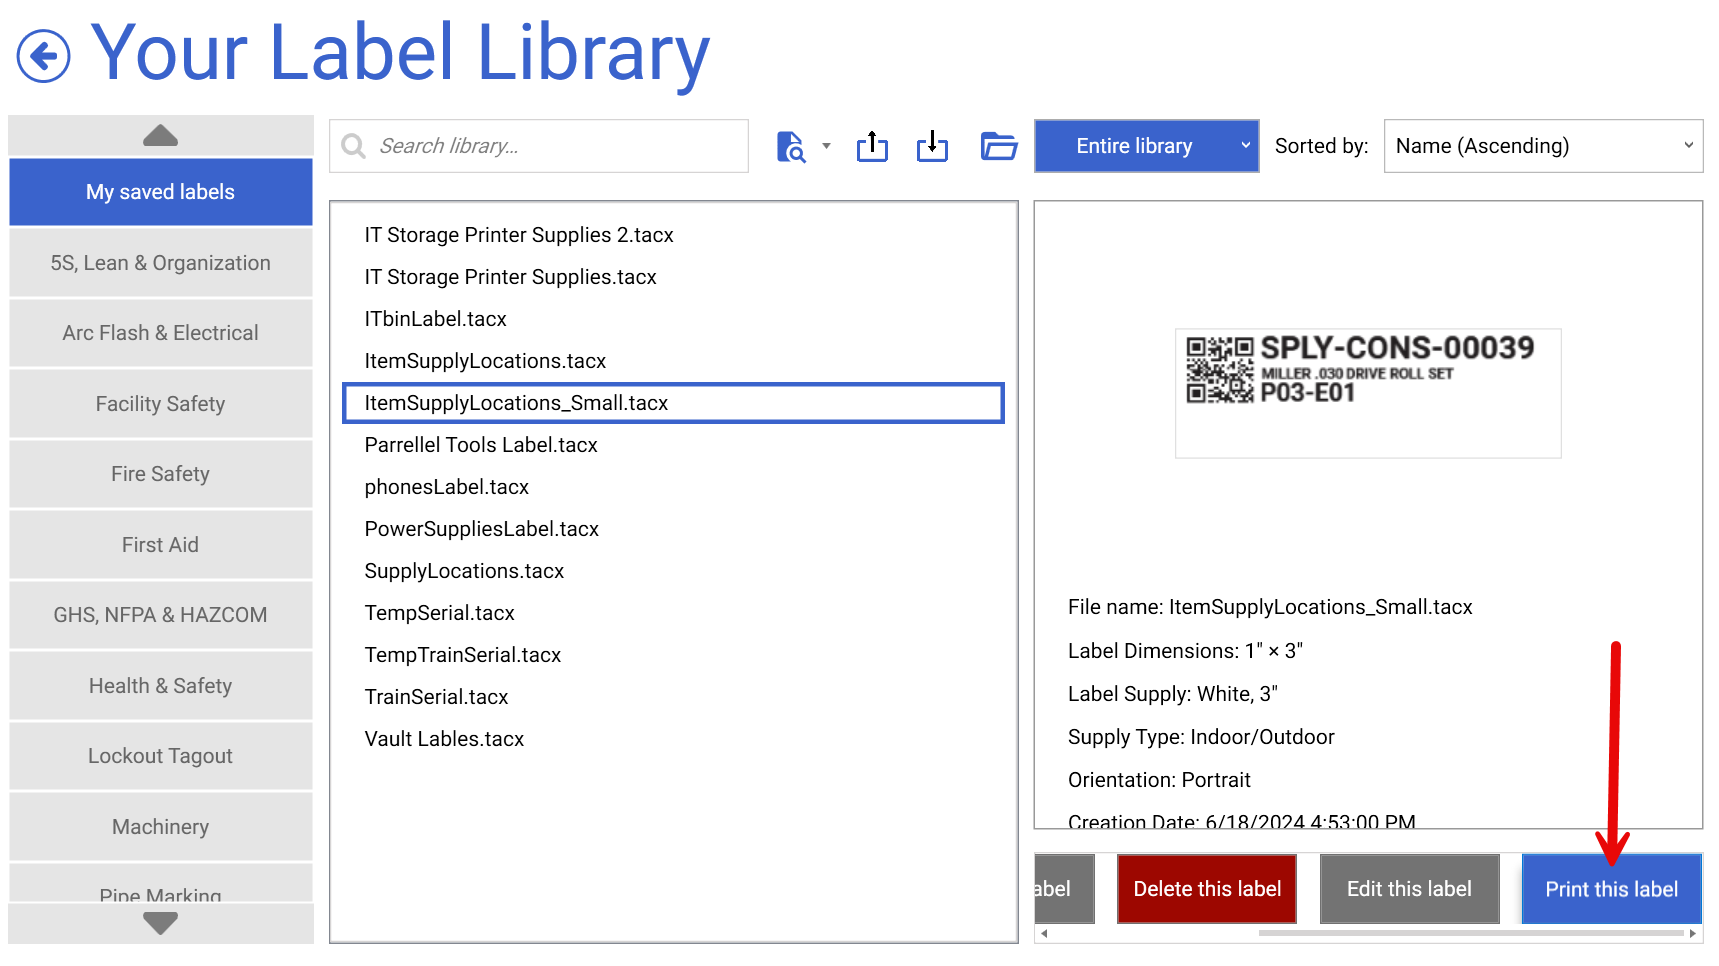Viewport: 1719px width, 966px height.
Task: Click horizontal scrollbar right arrow below buttons
Action: pyautogui.click(x=1692, y=933)
